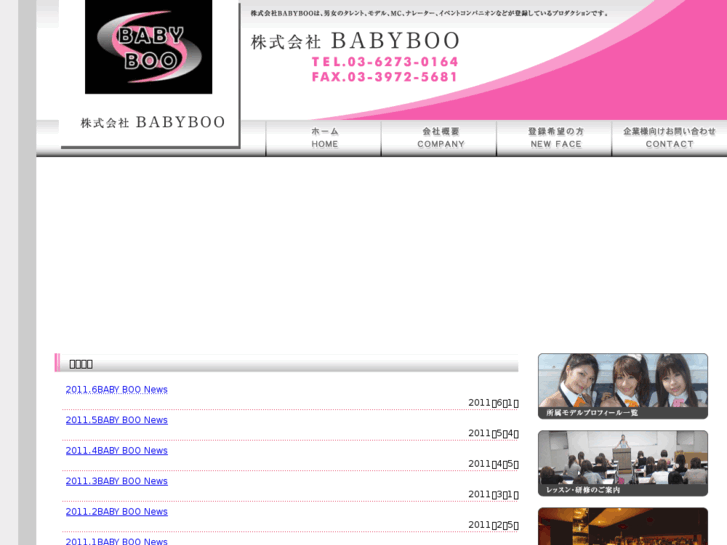The width and height of the screenshot is (727, 545).
Task: Open the lesson and training info banner
Action: (622, 463)
